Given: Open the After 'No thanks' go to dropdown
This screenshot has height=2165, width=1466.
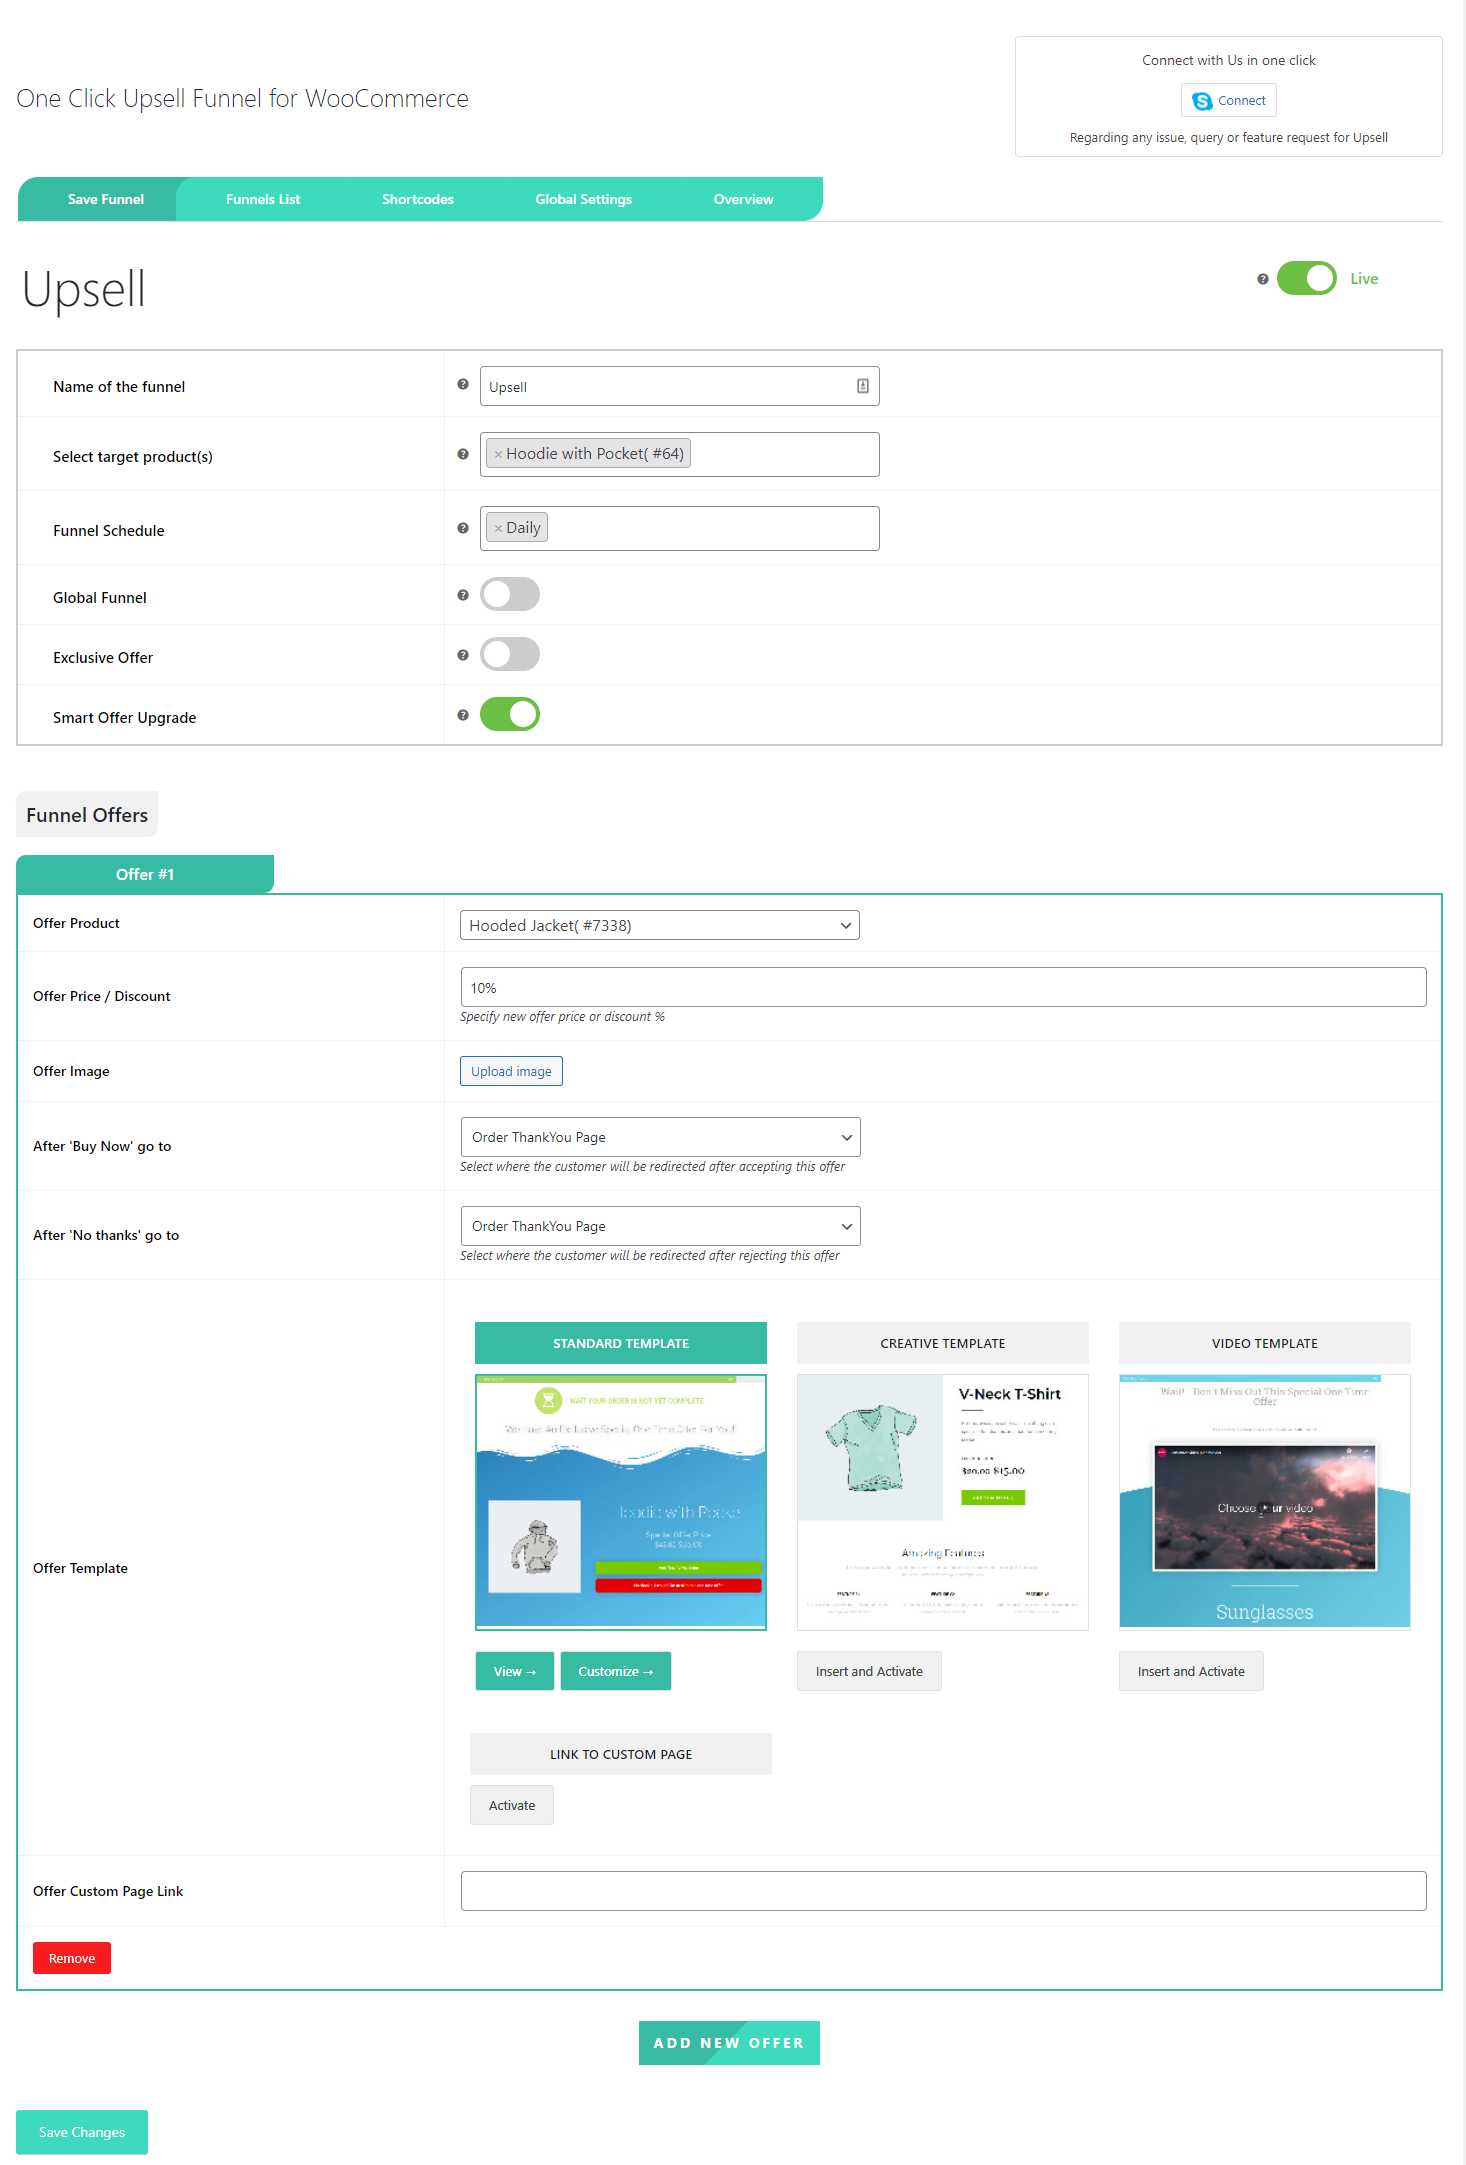Looking at the screenshot, I should (x=660, y=1226).
